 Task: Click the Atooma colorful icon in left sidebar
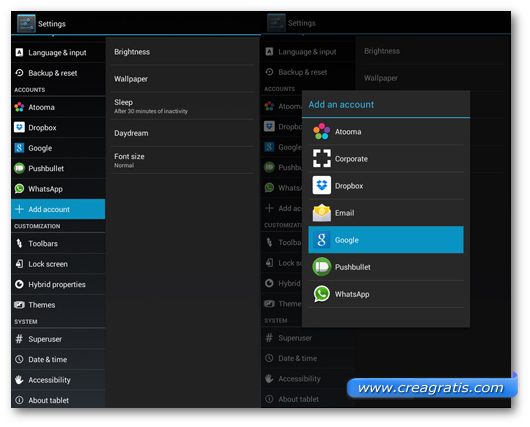[x=19, y=107]
